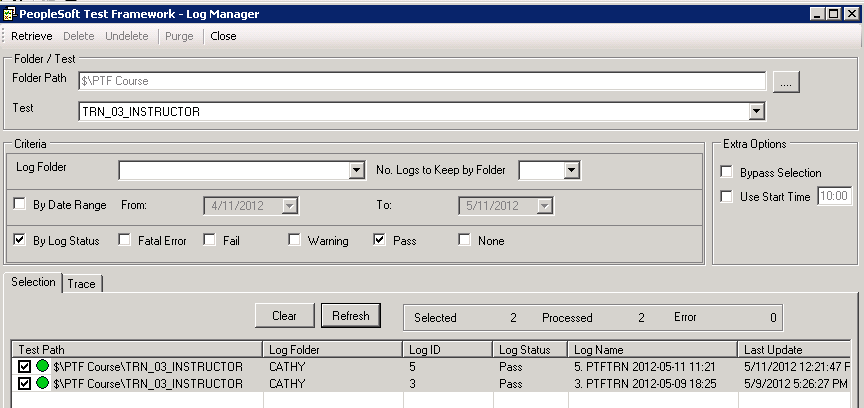This screenshot has width=864, height=408.
Task: Expand the Test dropdown showing TRN_03_INSTRUCTOR
Action: pos(757,111)
